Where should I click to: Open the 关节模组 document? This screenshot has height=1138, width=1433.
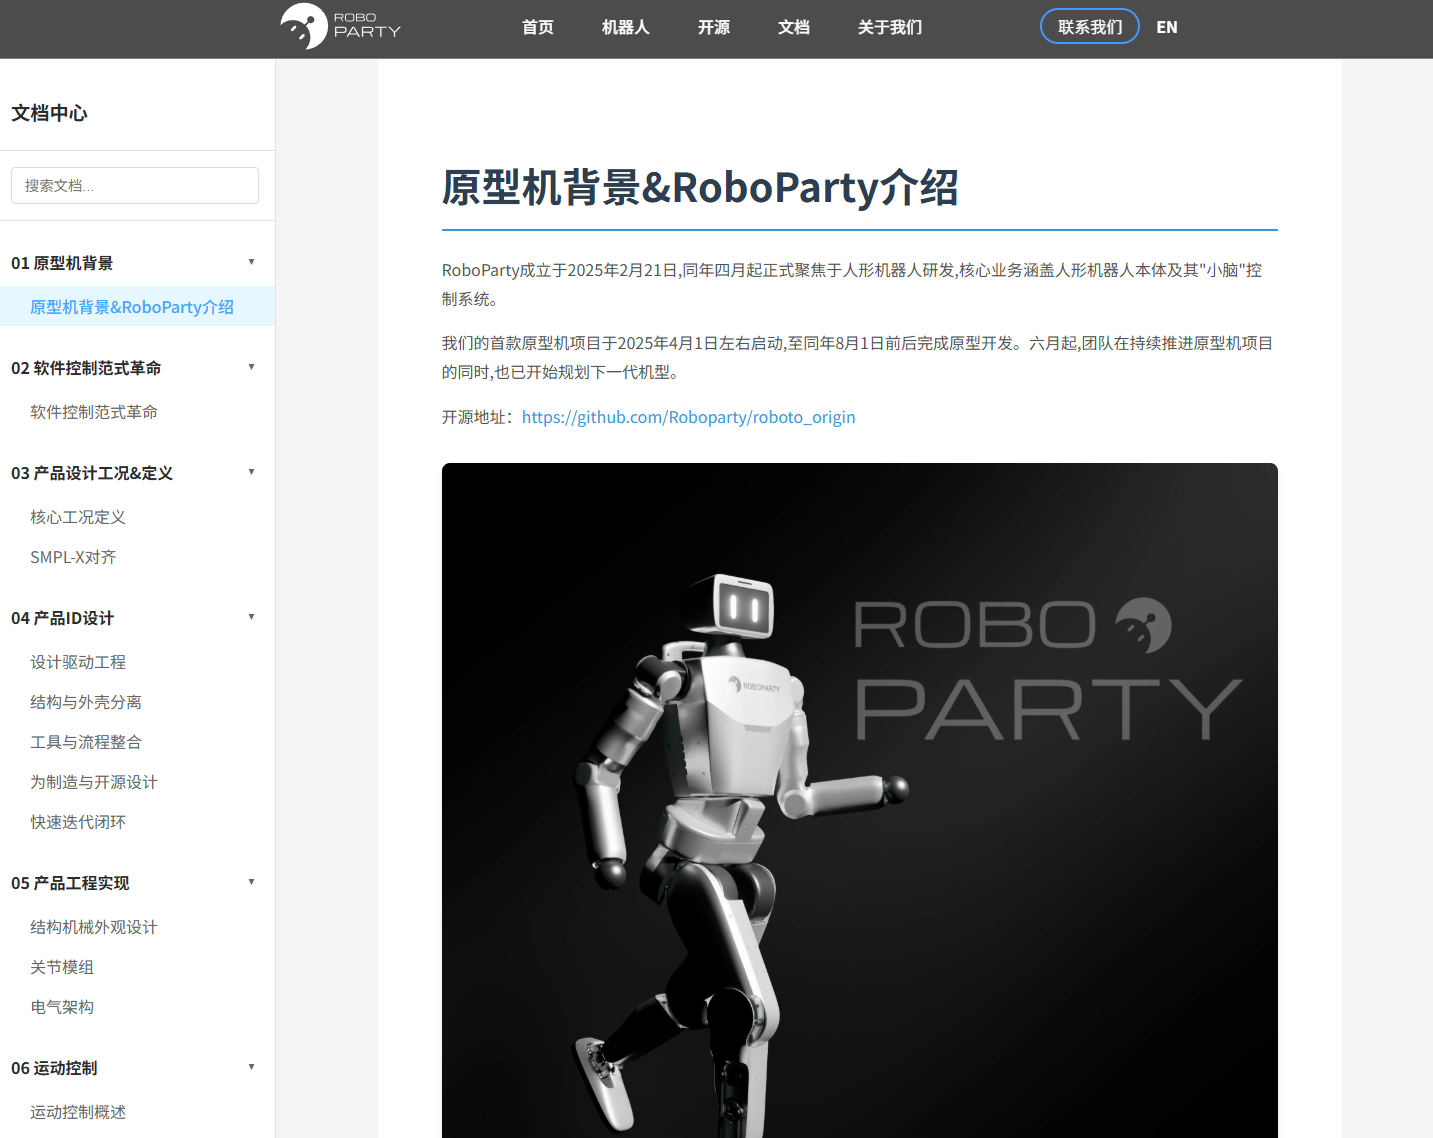(x=62, y=967)
